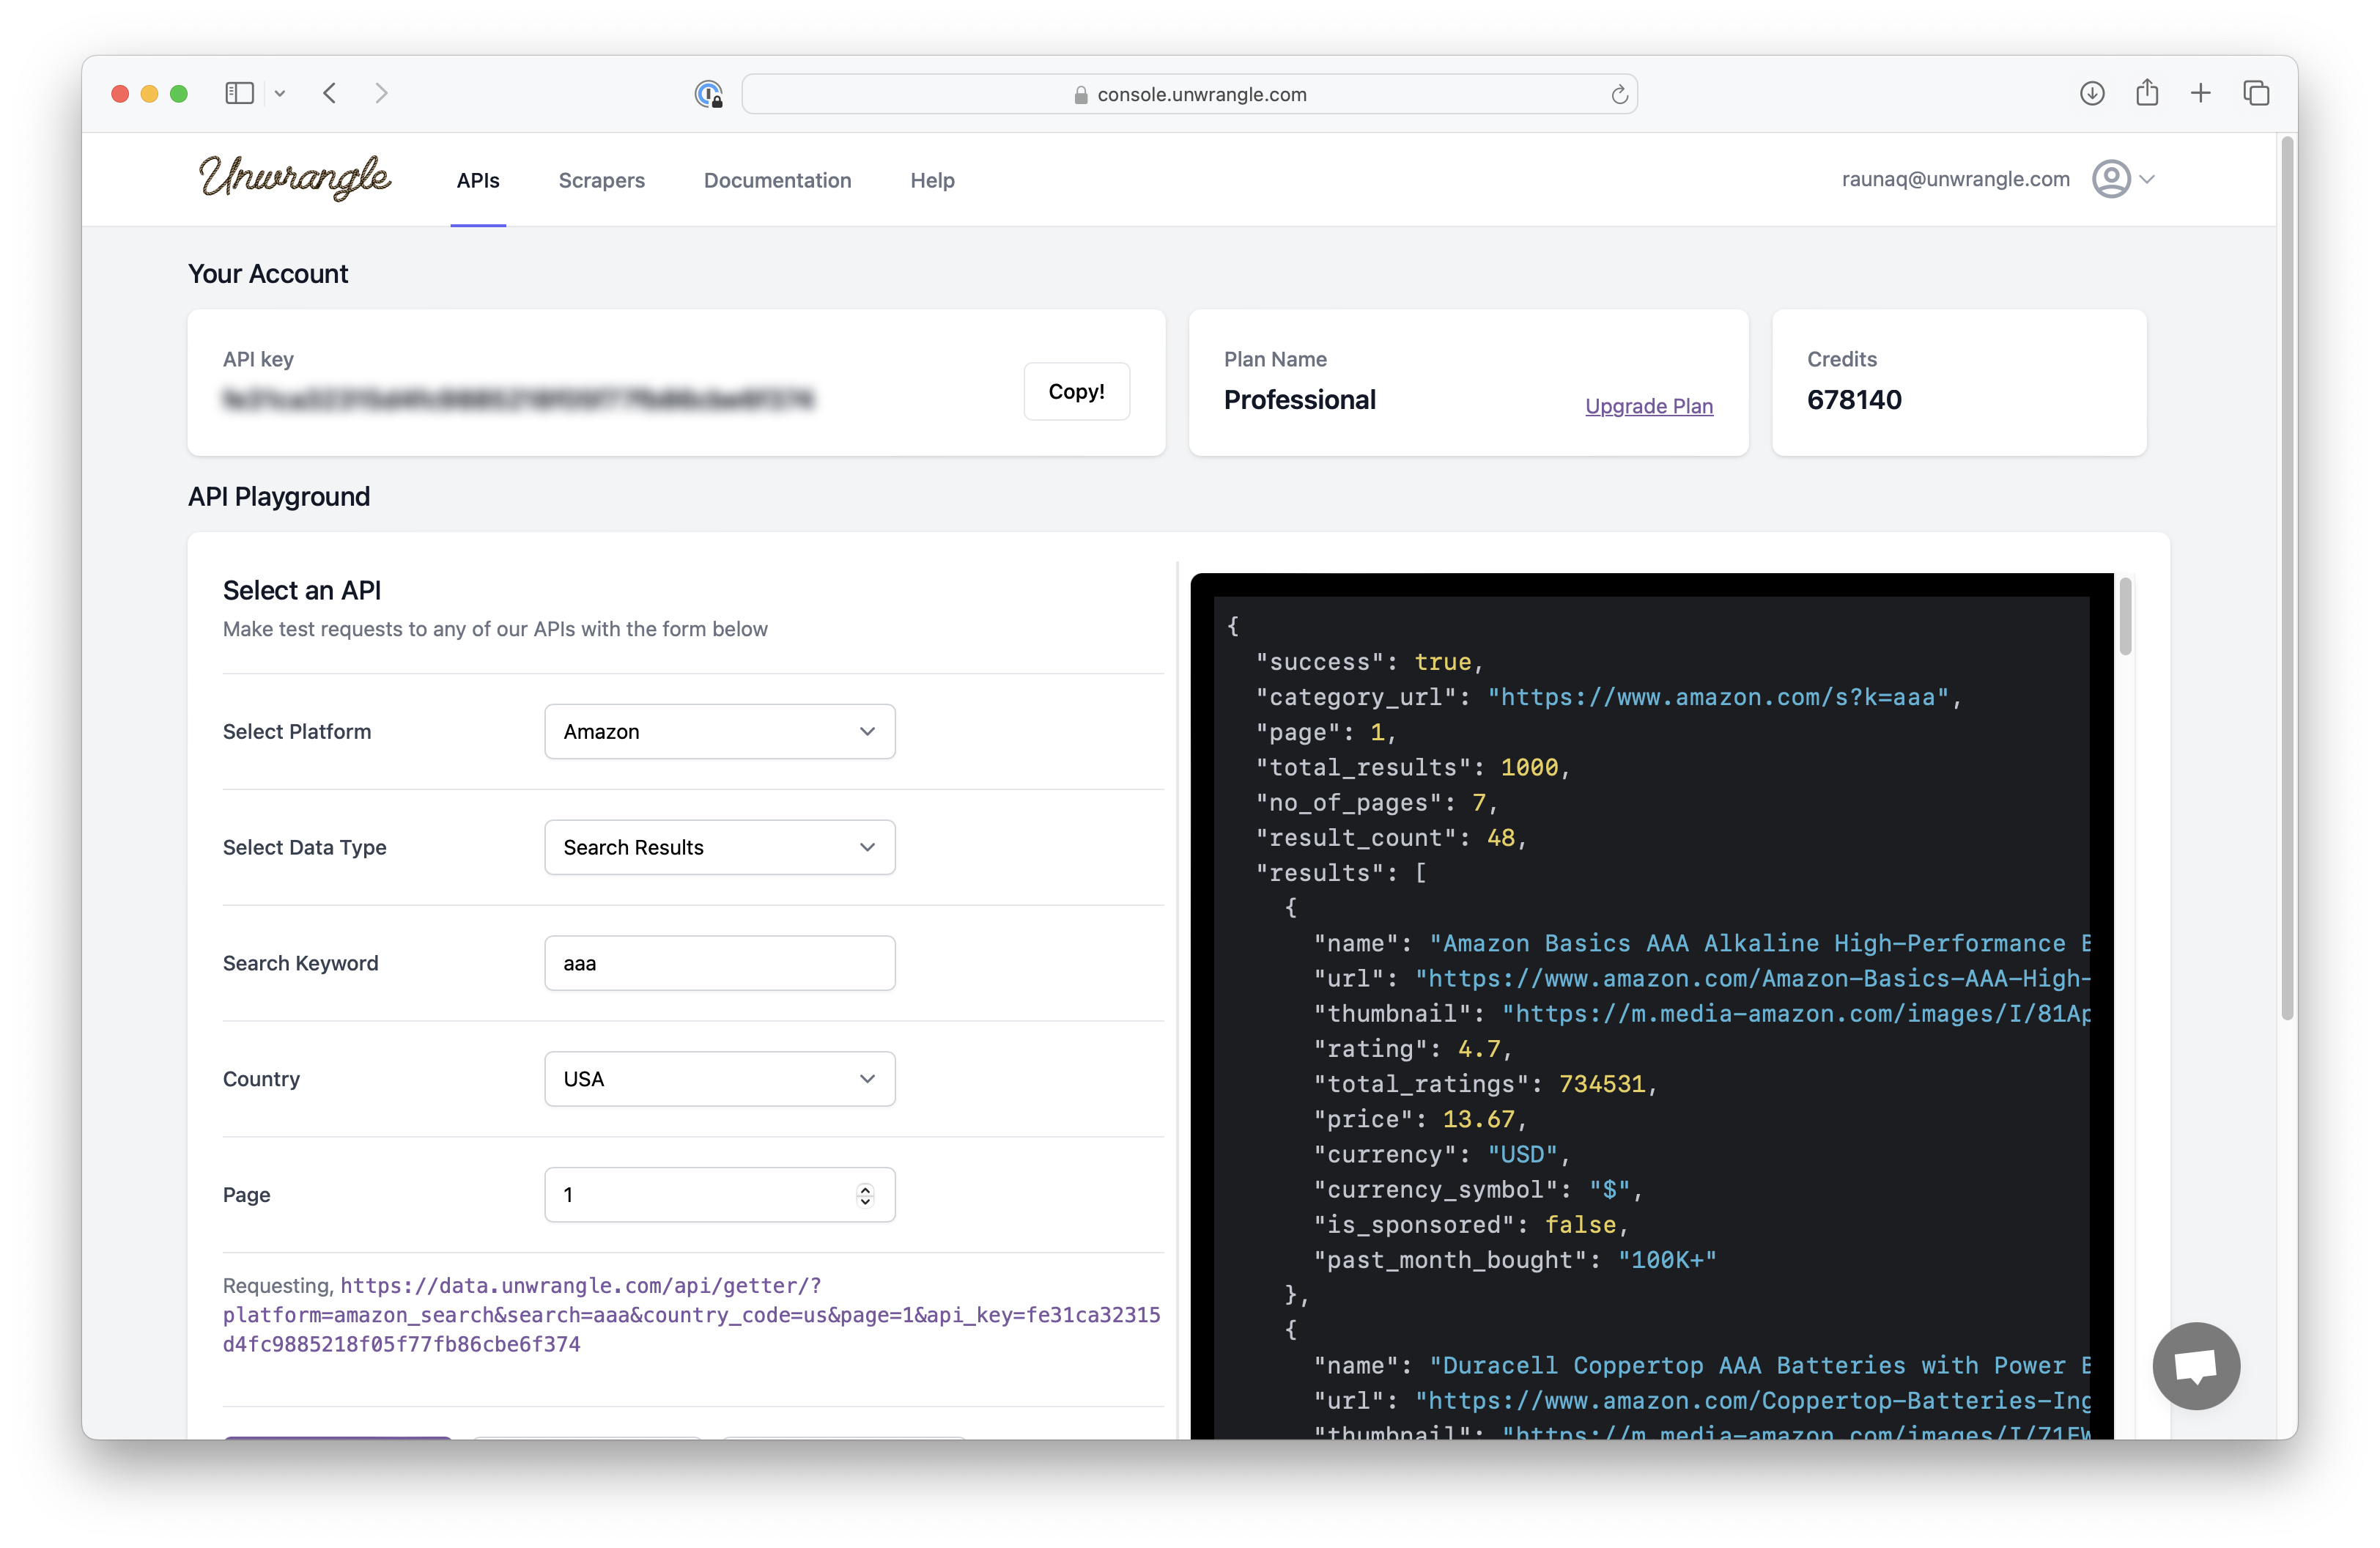Click the Page number input field
The image size is (2380, 1548).
(x=719, y=1194)
